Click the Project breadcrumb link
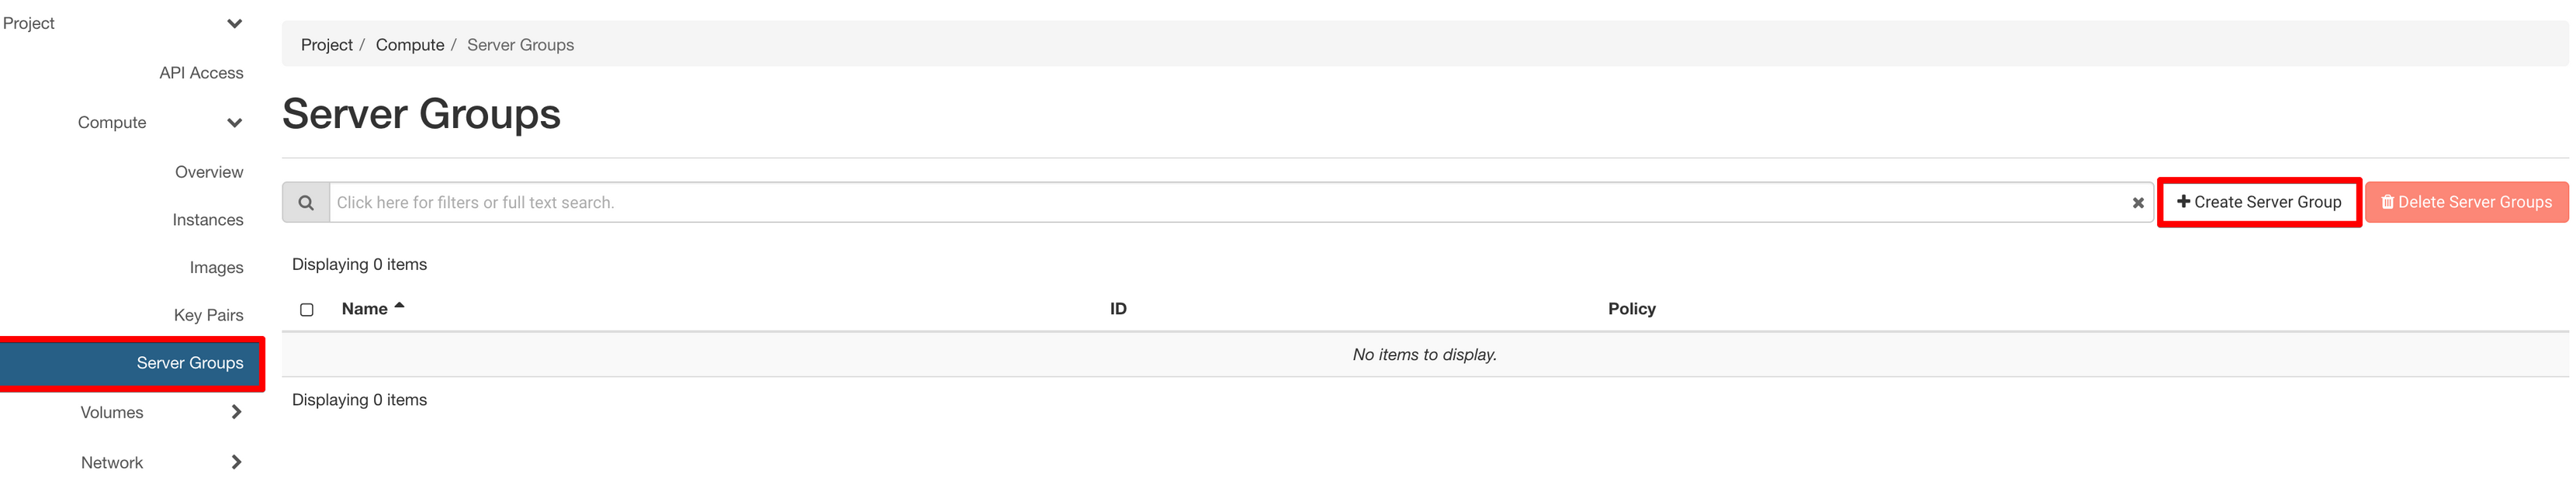 [326, 45]
